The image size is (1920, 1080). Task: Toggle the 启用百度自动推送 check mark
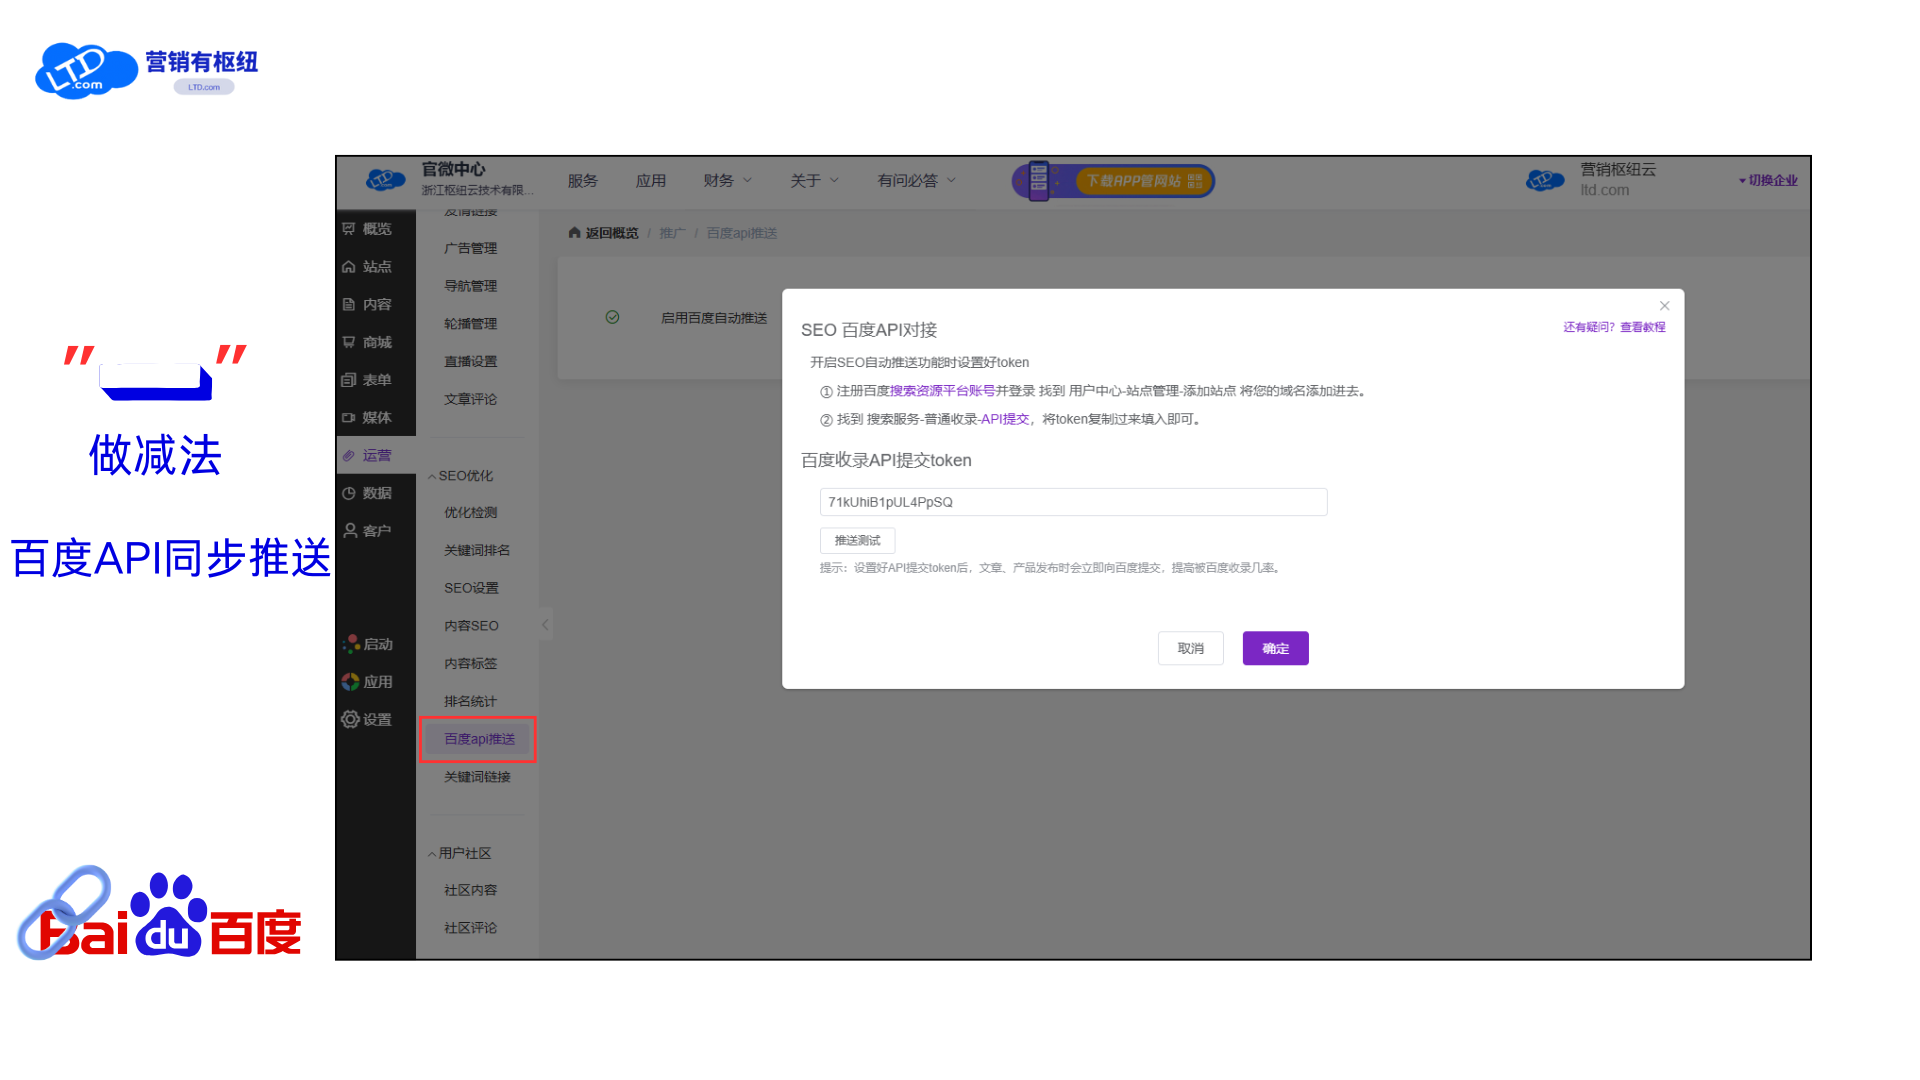[x=612, y=317]
